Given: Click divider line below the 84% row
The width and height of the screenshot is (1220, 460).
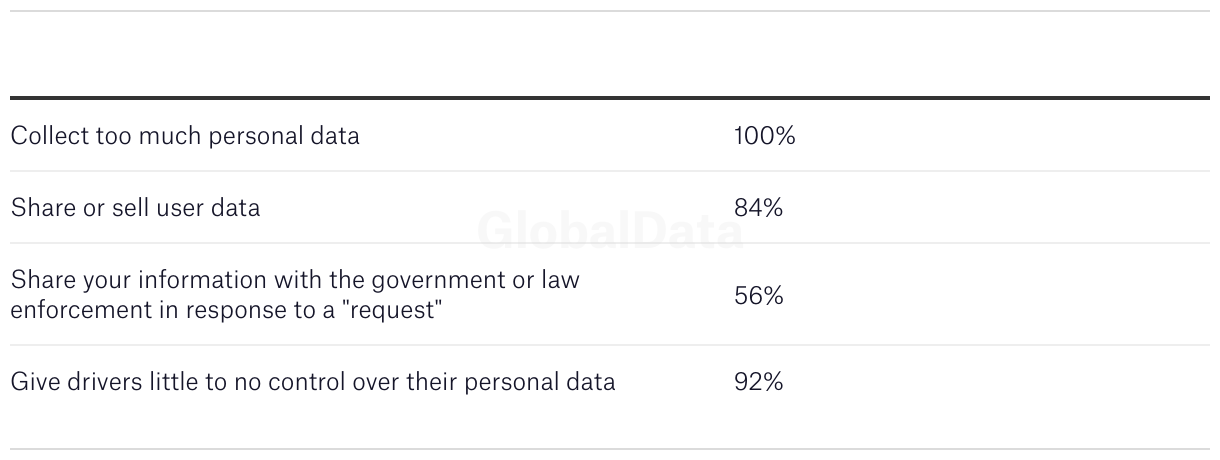Looking at the screenshot, I should tap(610, 243).
